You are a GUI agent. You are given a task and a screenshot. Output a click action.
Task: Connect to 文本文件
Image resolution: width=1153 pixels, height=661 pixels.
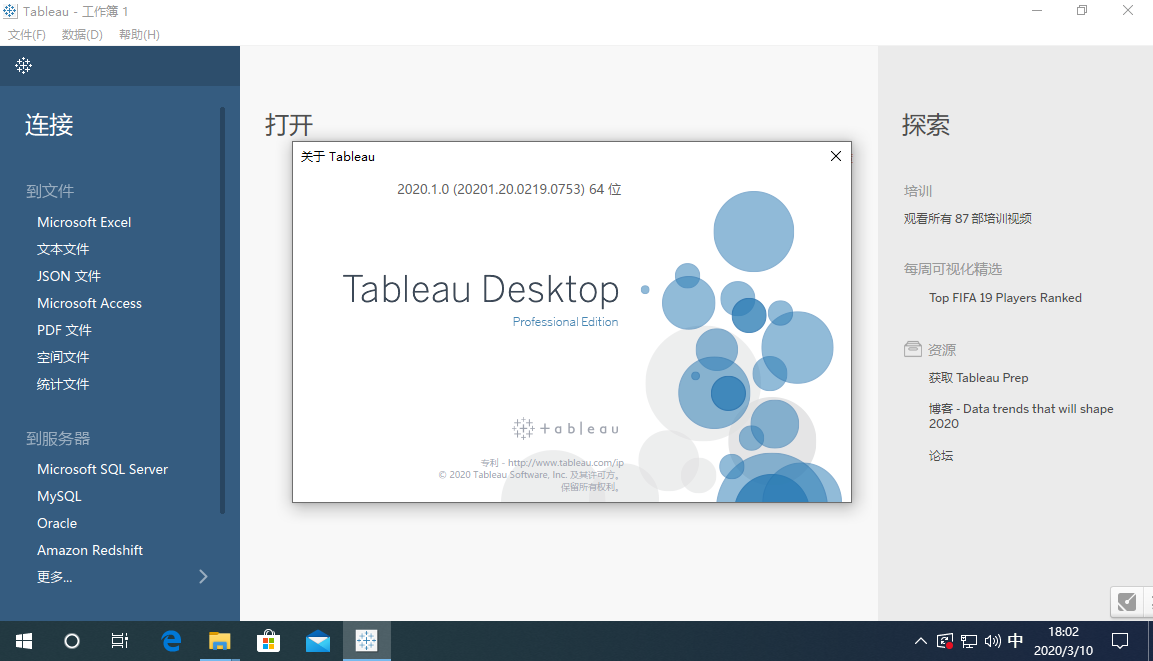coord(63,249)
